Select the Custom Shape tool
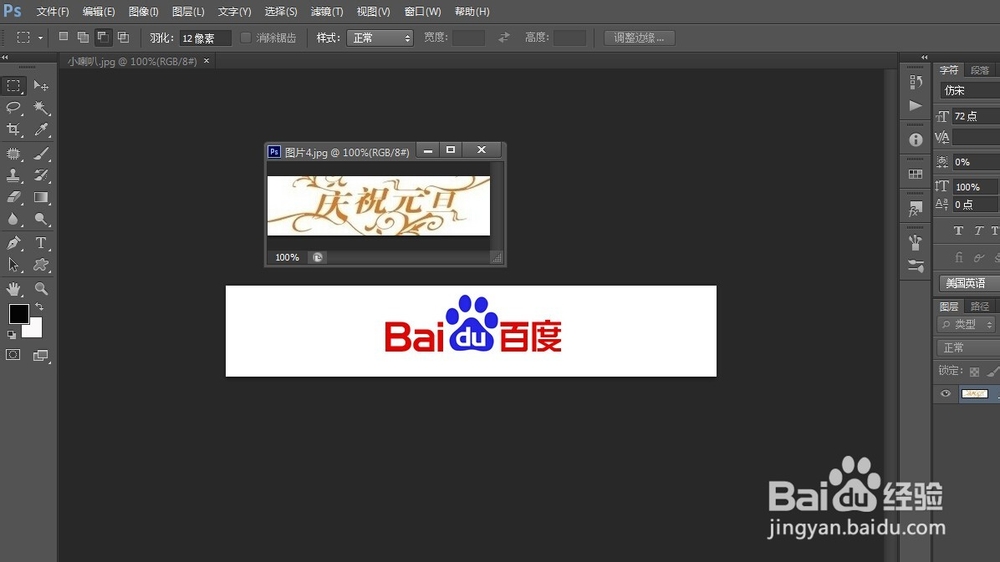The width and height of the screenshot is (1000, 562). (x=41, y=265)
